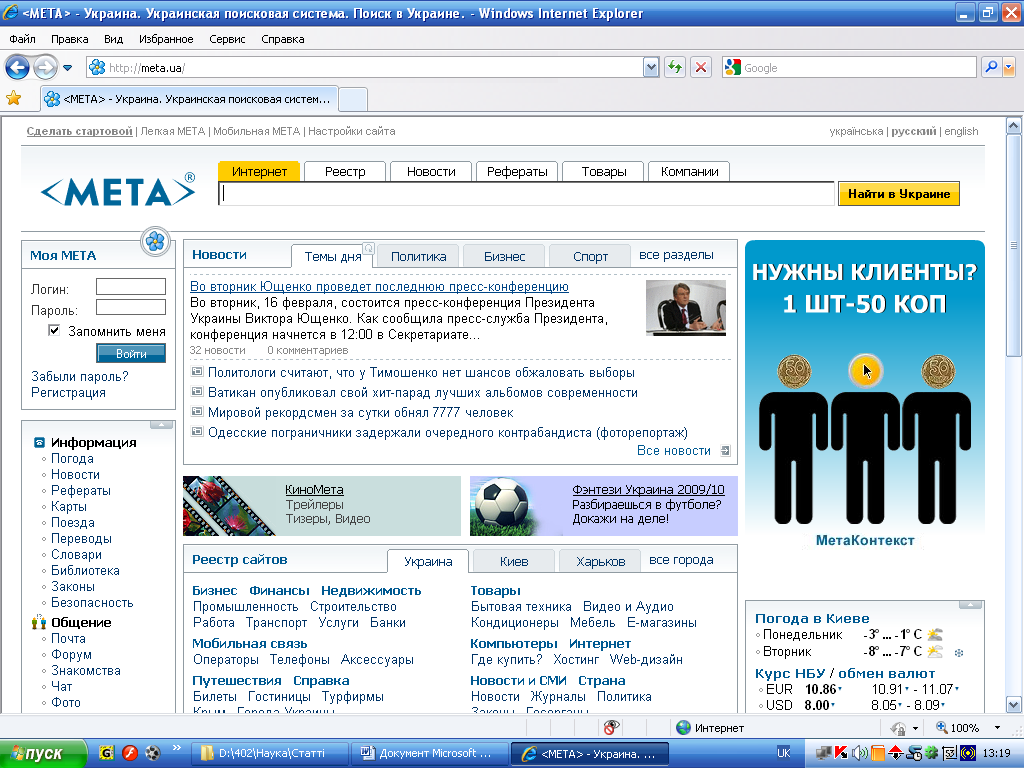Collapse the left Информация panel arrow
This screenshot has width=1024, height=768.
(x=161, y=425)
